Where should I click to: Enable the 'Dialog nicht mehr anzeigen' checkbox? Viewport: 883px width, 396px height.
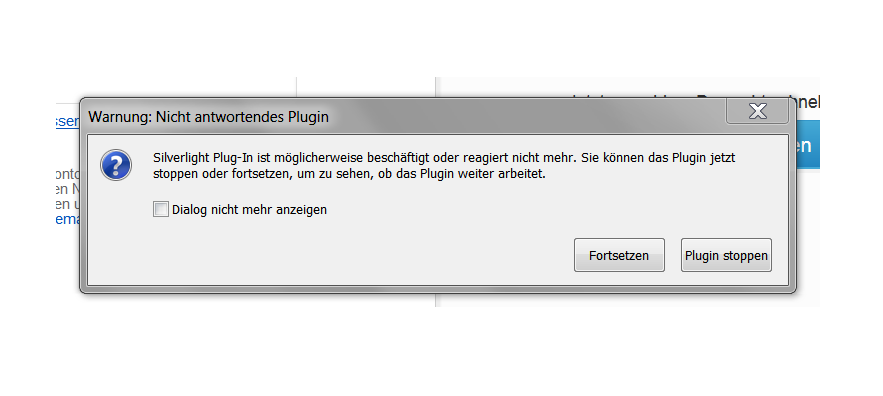(x=161, y=210)
